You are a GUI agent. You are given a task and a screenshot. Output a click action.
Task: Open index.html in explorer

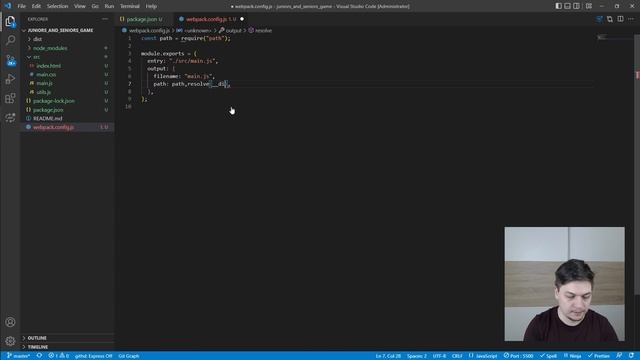49,66
